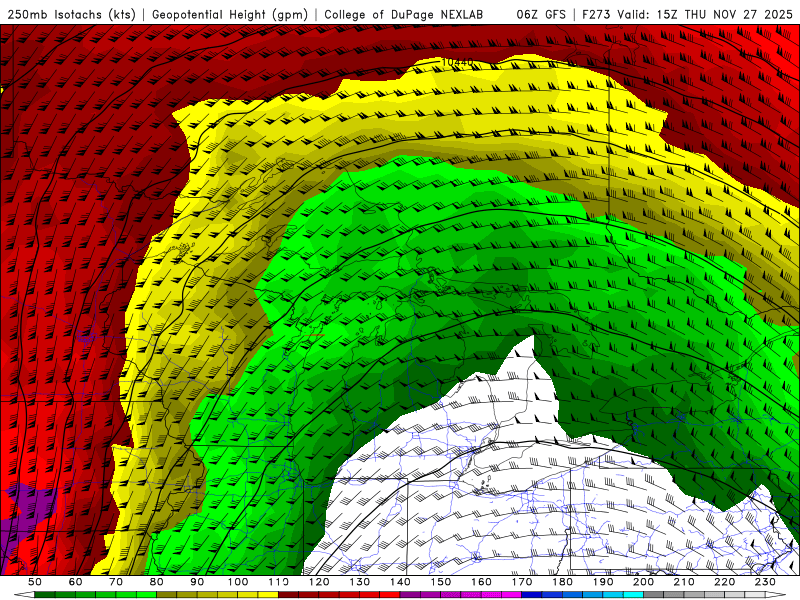Click the bright yellow color bar segment below 110

[x=268, y=595]
